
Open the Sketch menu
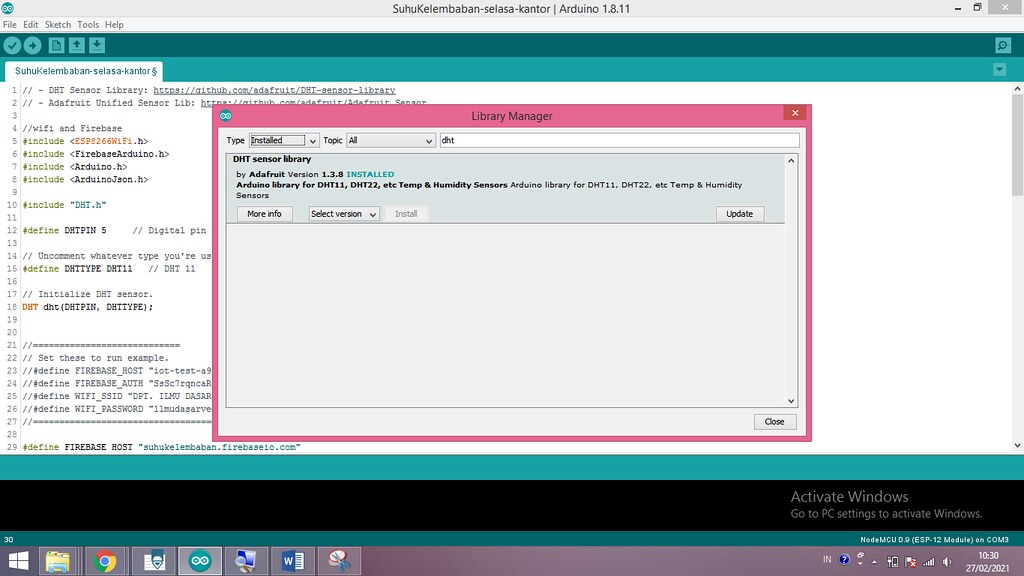coord(57,25)
